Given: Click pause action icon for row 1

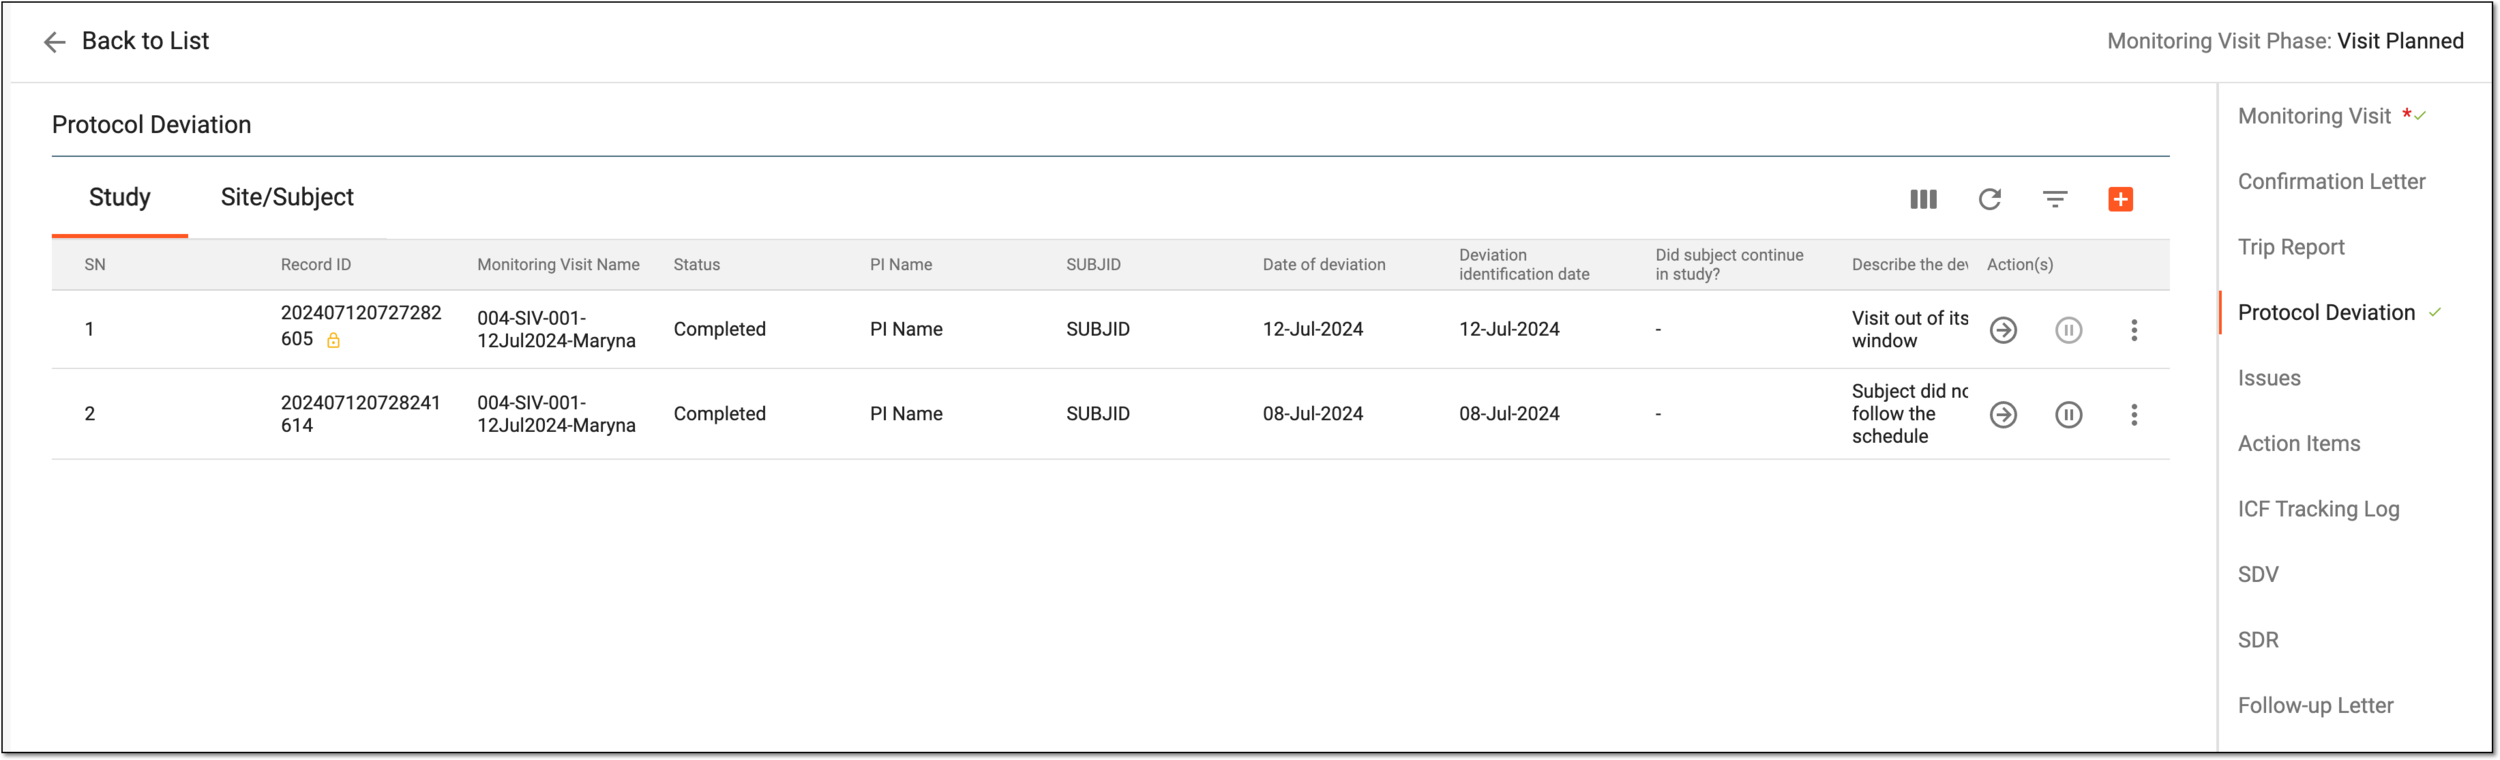Looking at the screenshot, I should click(2069, 330).
